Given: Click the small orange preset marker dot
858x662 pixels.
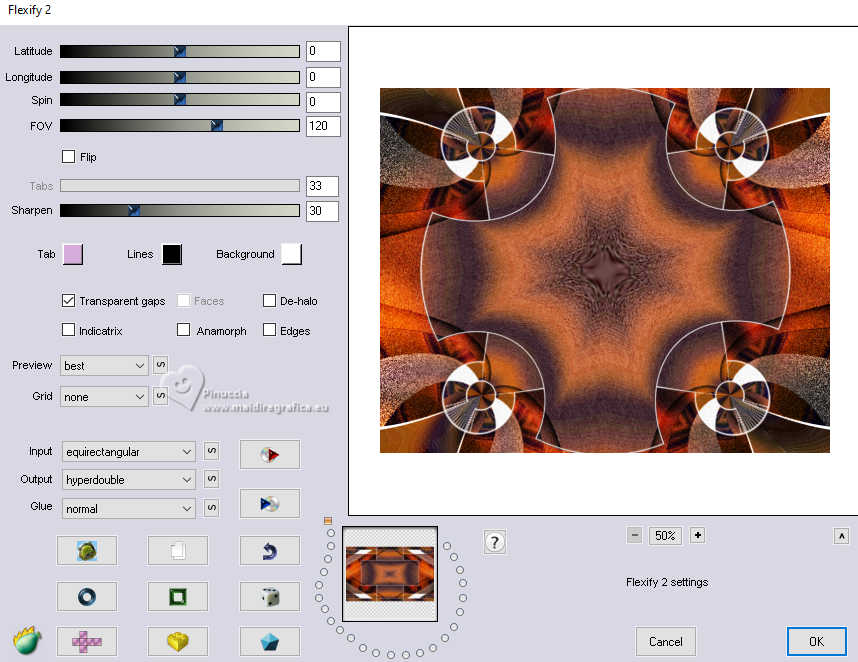Looking at the screenshot, I should (x=328, y=521).
